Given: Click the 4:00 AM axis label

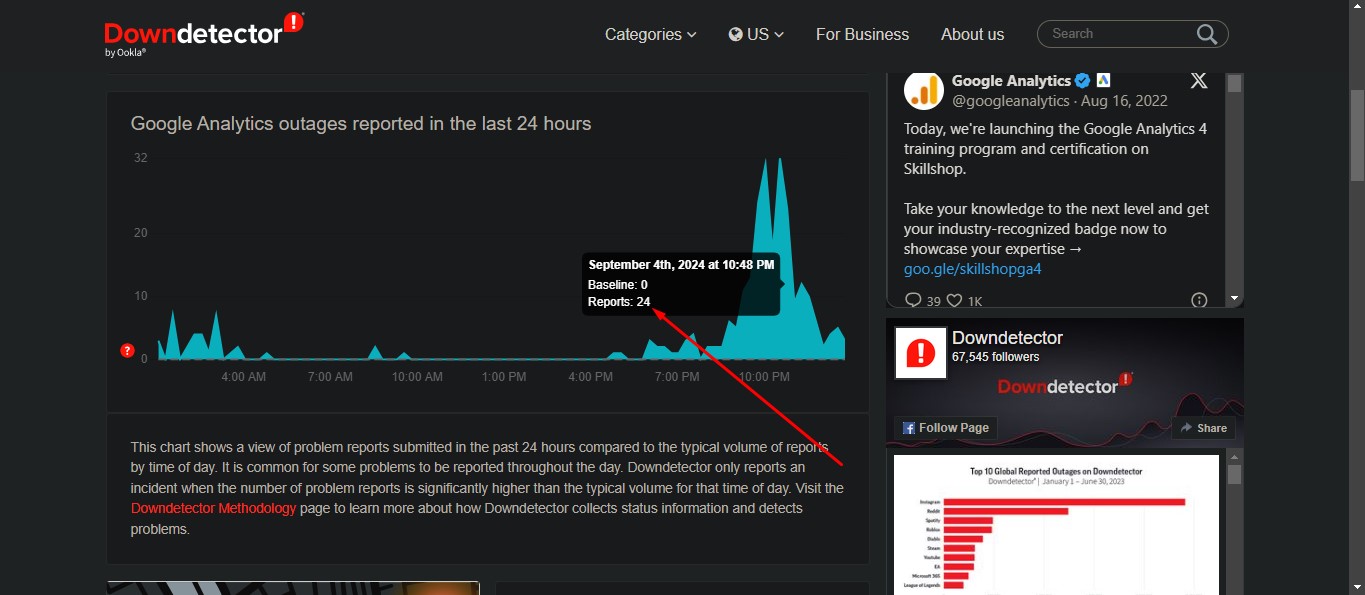Looking at the screenshot, I should 243,377.
